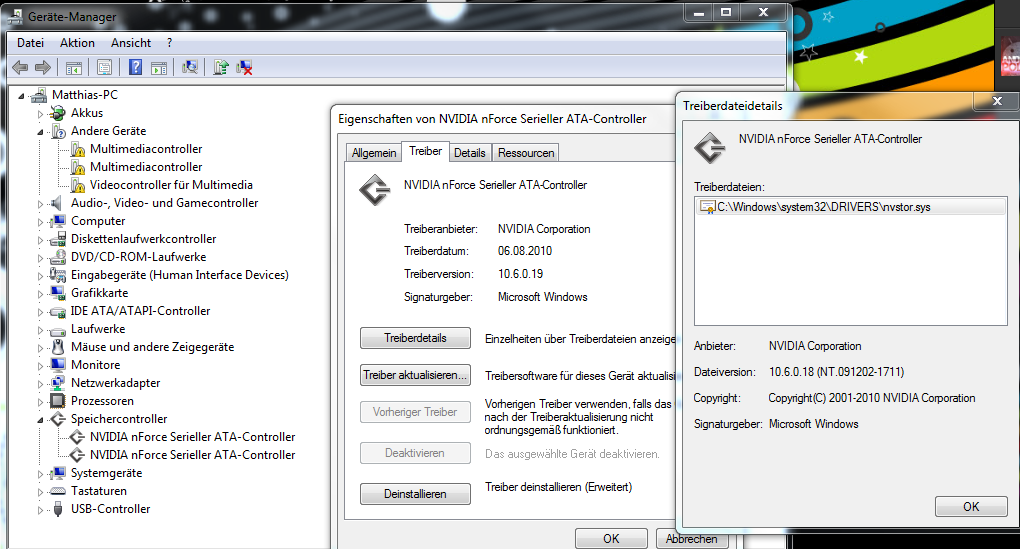This screenshot has width=1020, height=549.
Task: Select the Treiber tab
Action: click(425, 151)
